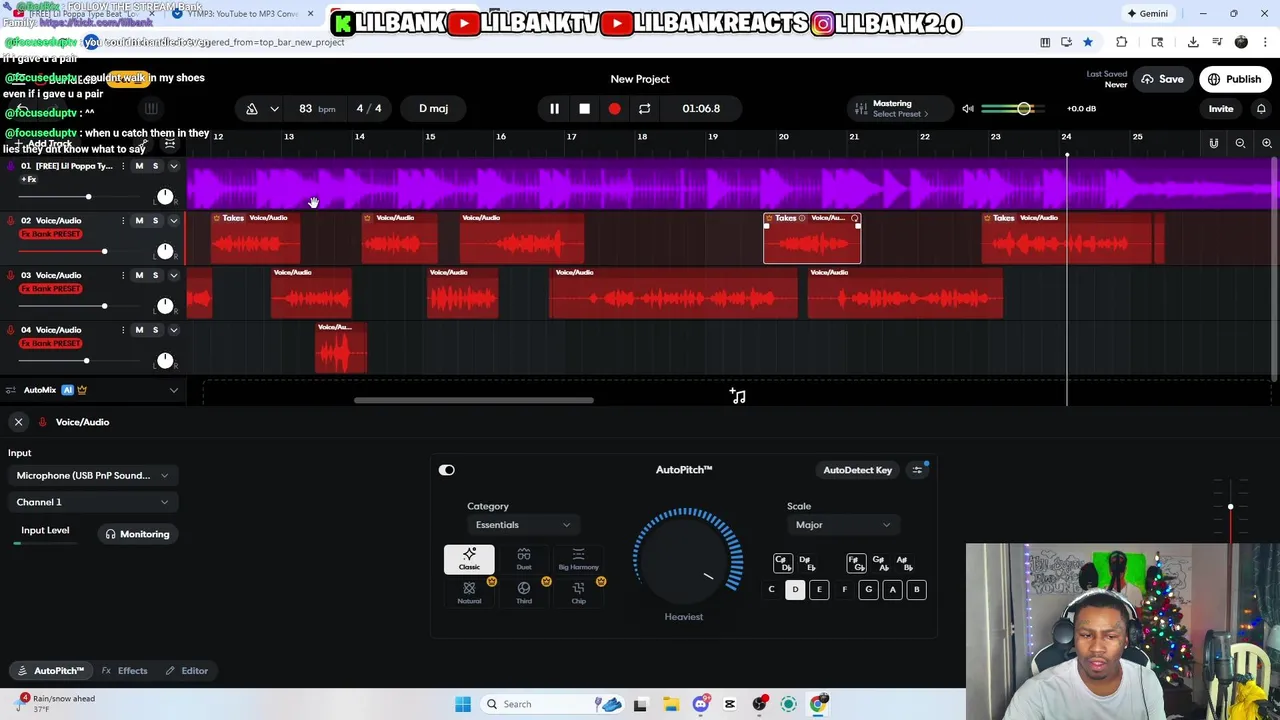This screenshot has height=720, width=1280.
Task: Close the Voice/Audio panel
Action: (18, 422)
